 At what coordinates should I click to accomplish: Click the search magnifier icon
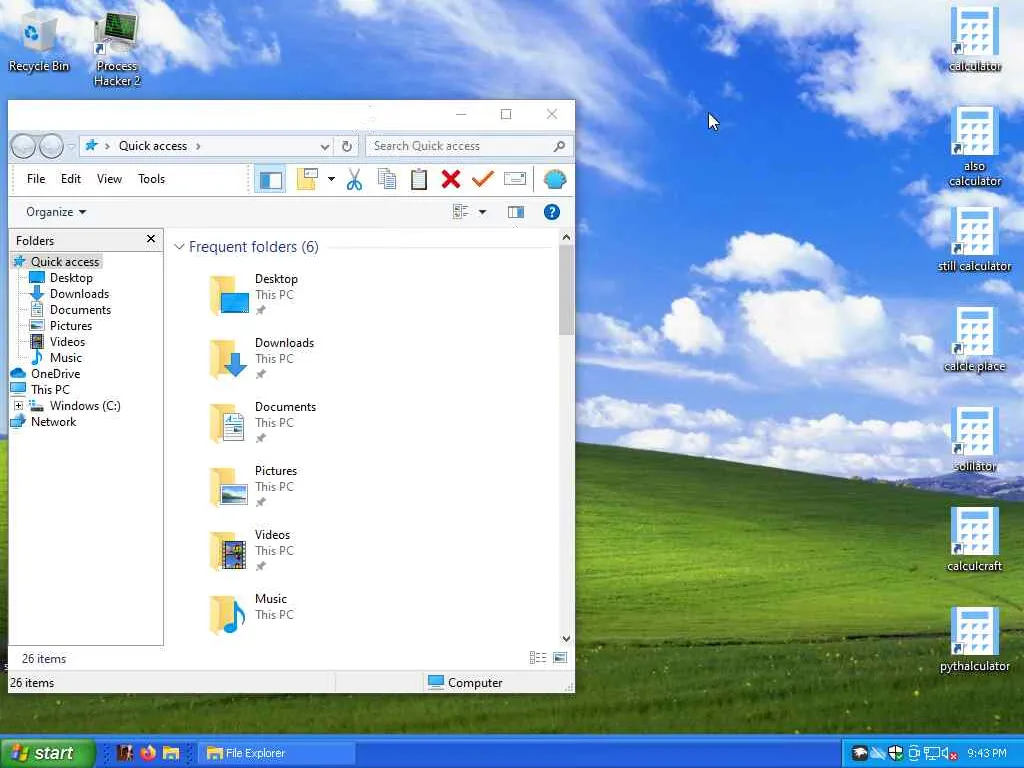pos(559,146)
